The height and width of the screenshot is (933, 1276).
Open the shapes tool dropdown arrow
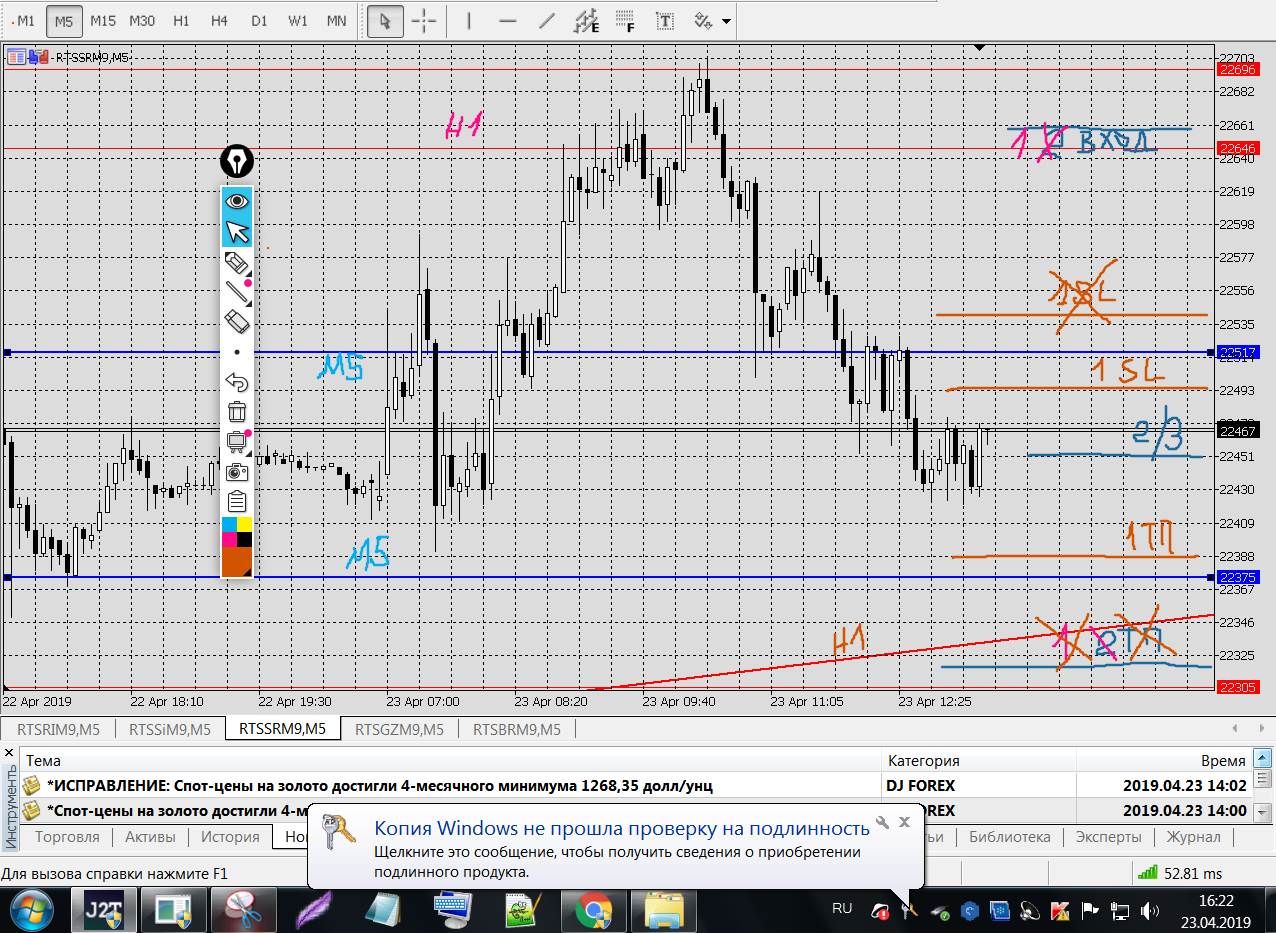[726, 21]
